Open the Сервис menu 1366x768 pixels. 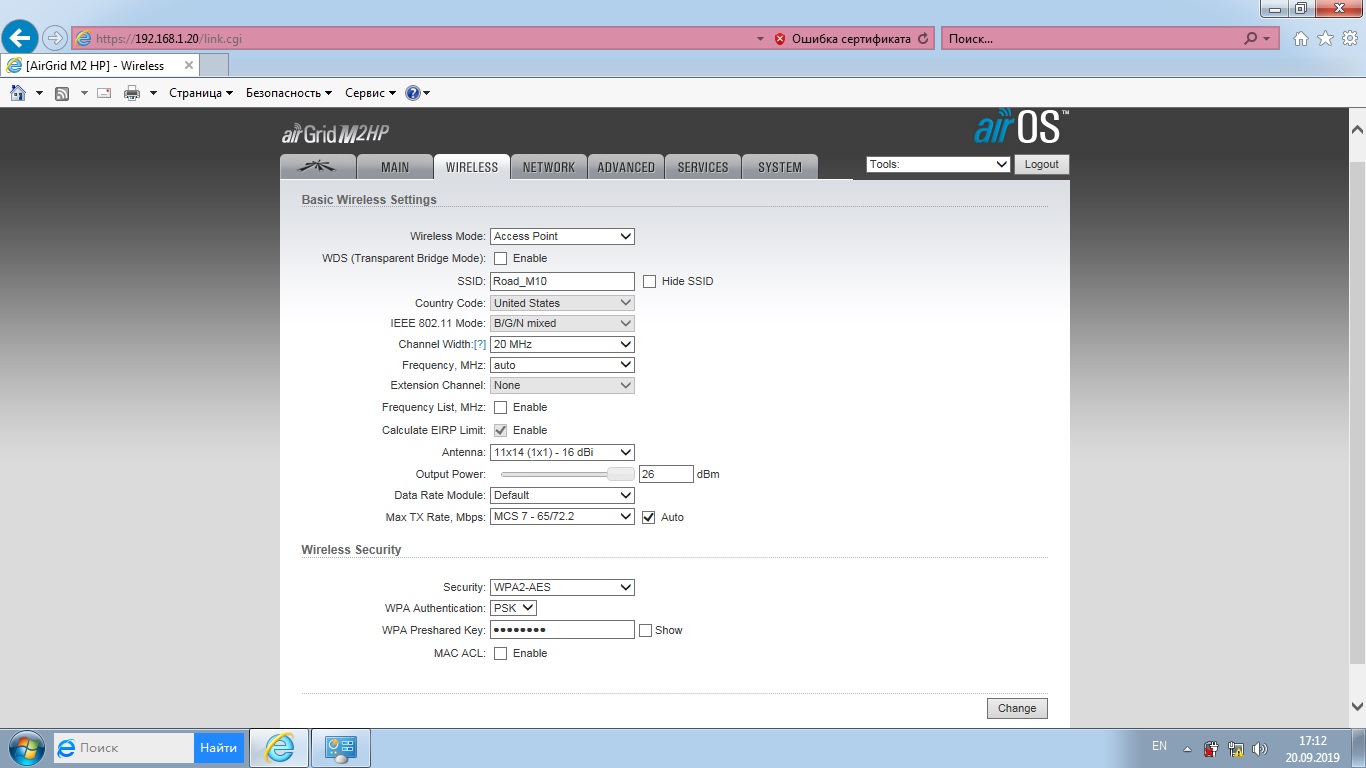click(x=370, y=93)
